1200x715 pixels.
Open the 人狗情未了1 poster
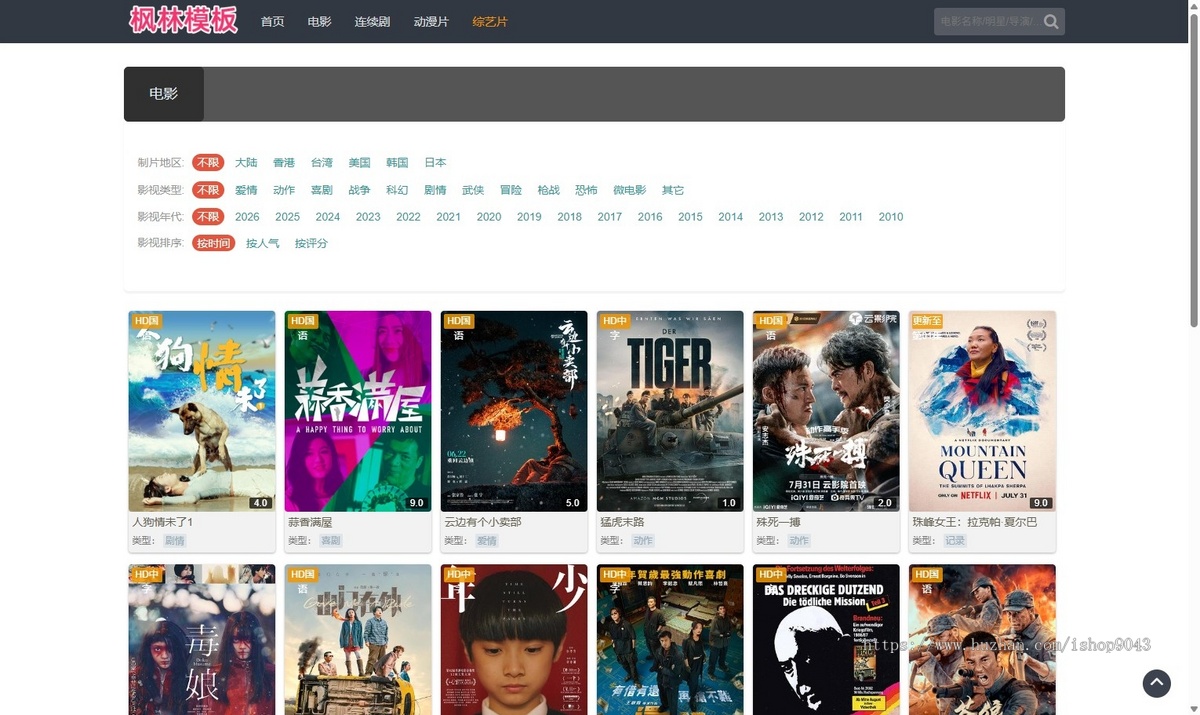coord(202,411)
